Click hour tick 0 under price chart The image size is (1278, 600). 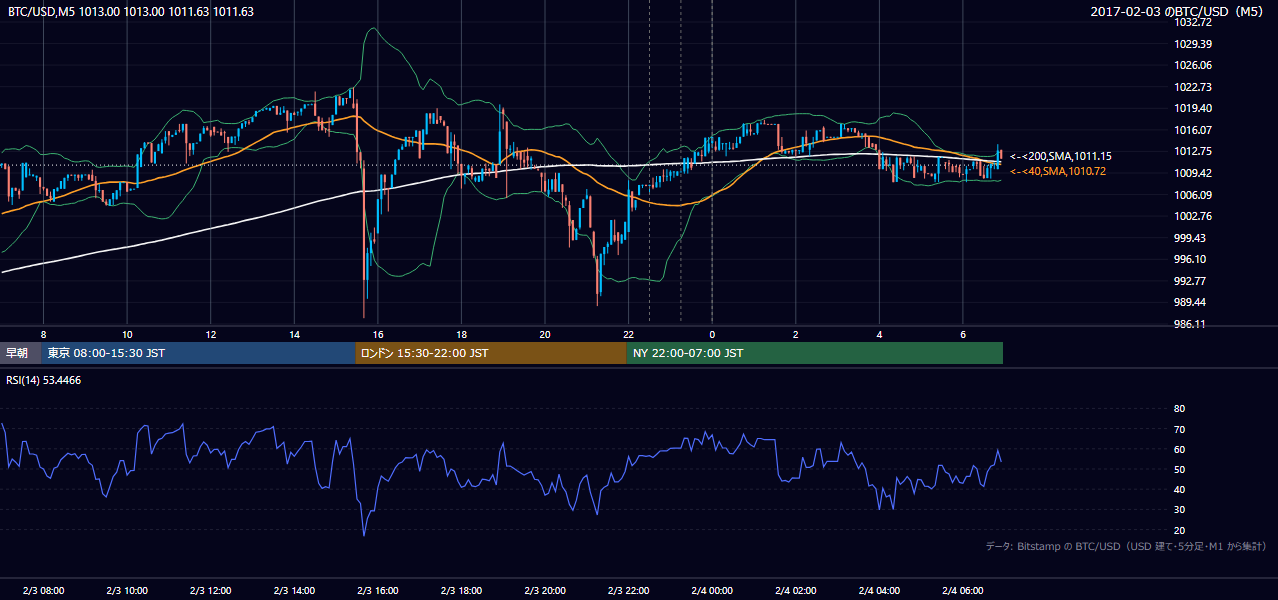pos(712,334)
